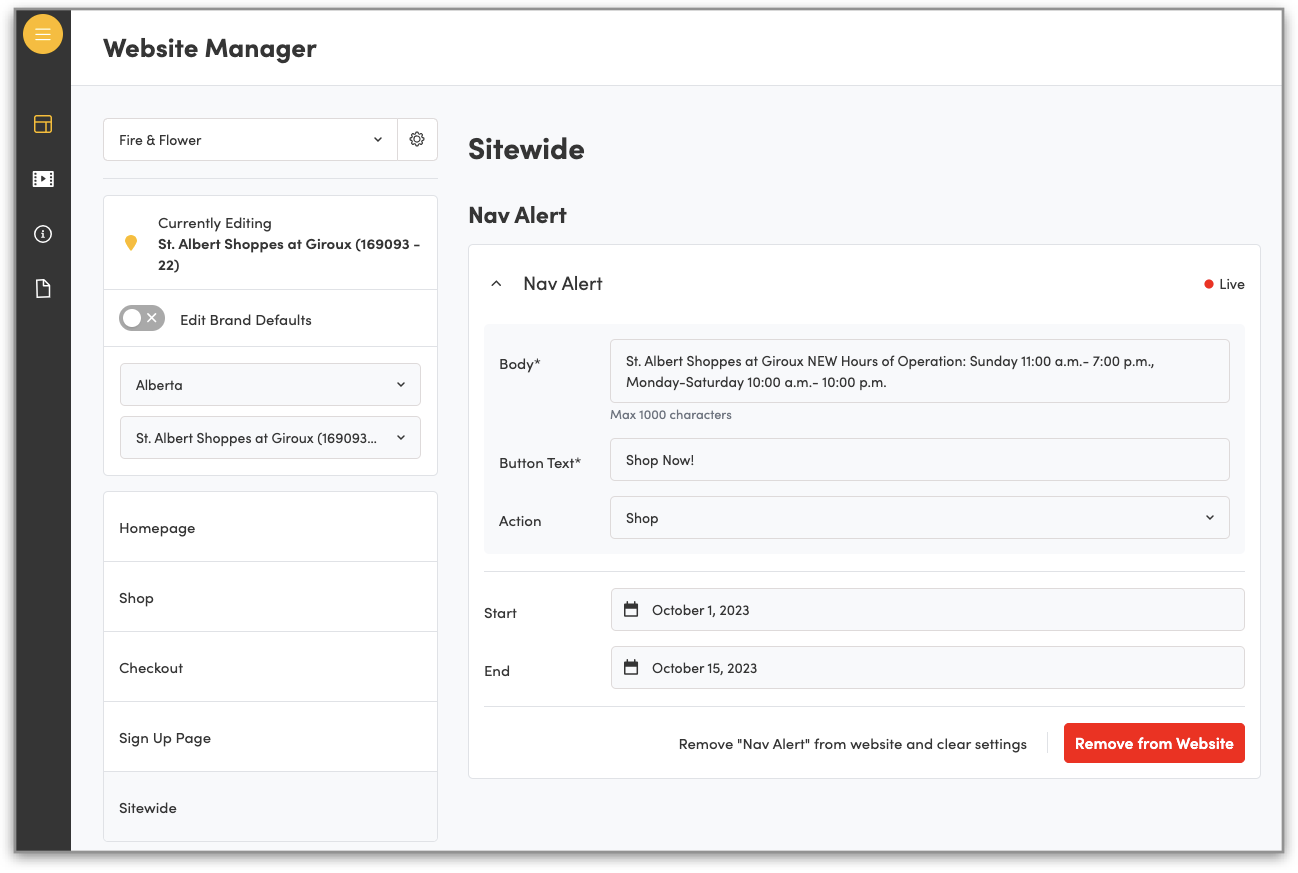Select the Sign Up Page section
The height and width of the screenshot is (873, 1298).
click(270, 737)
